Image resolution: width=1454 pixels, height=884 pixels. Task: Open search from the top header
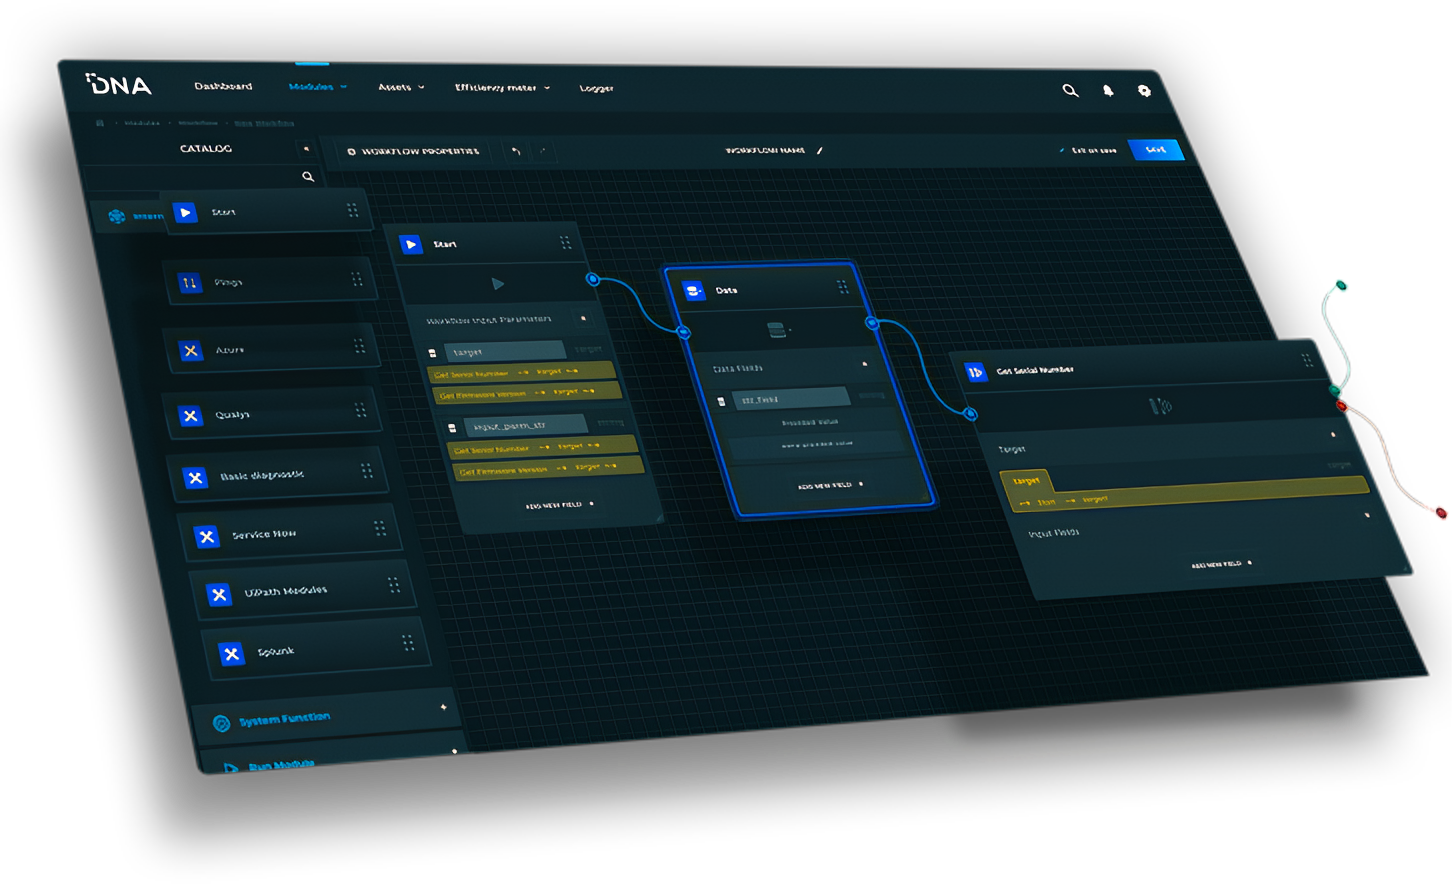pos(1070,90)
